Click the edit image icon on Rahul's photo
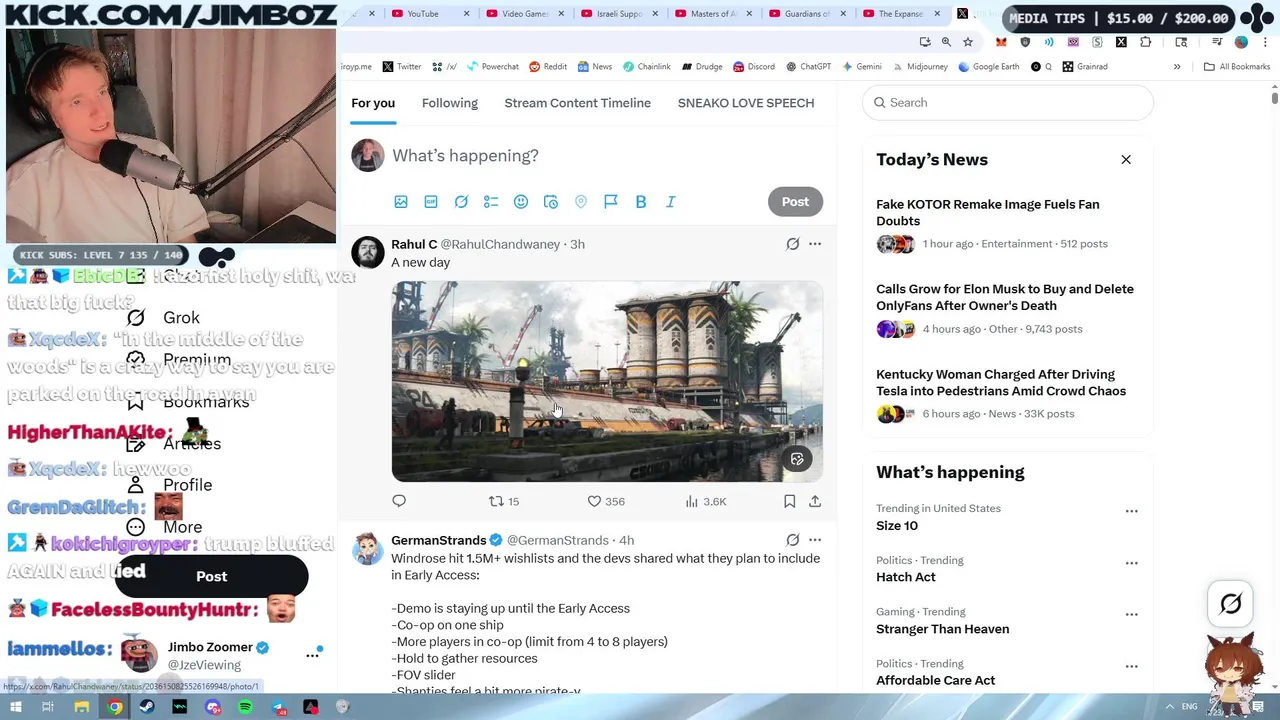The image size is (1280, 720). [797, 459]
